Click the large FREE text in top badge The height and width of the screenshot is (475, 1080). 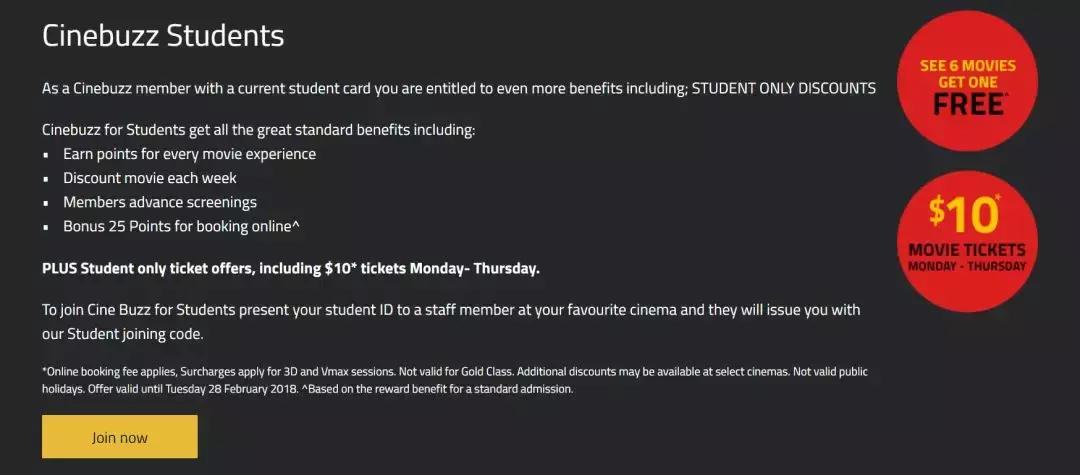coord(967,103)
